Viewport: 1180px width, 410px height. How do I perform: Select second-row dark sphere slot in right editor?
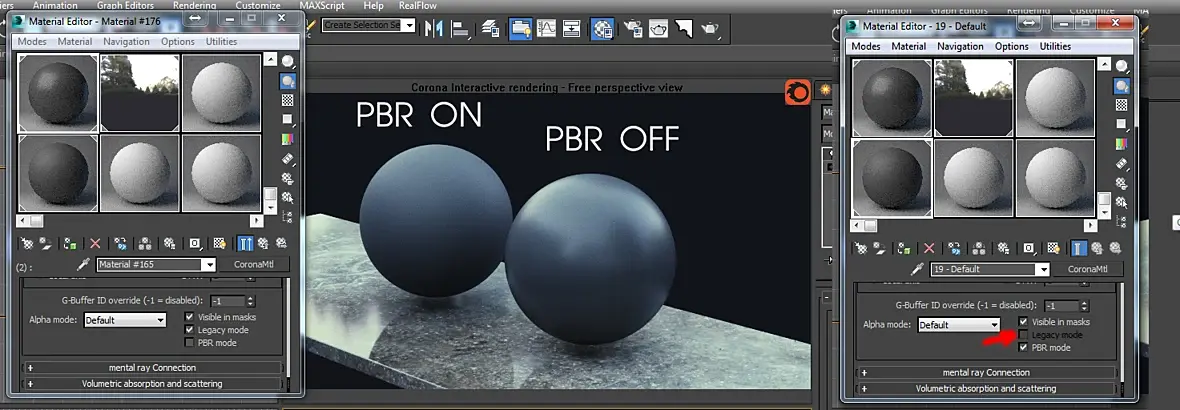coord(892,177)
